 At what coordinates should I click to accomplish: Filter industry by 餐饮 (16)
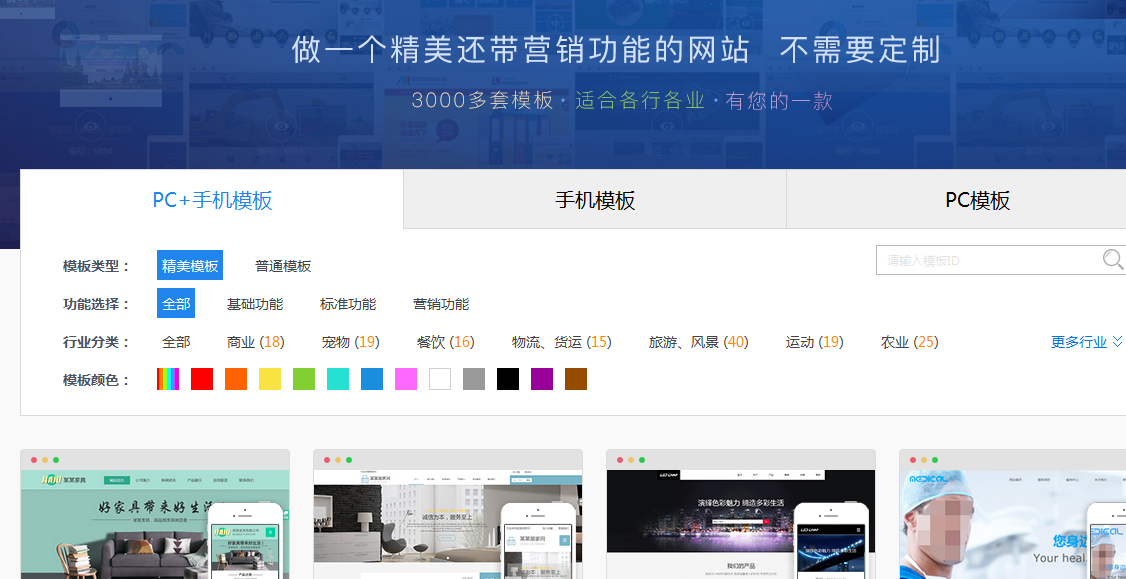[445, 342]
